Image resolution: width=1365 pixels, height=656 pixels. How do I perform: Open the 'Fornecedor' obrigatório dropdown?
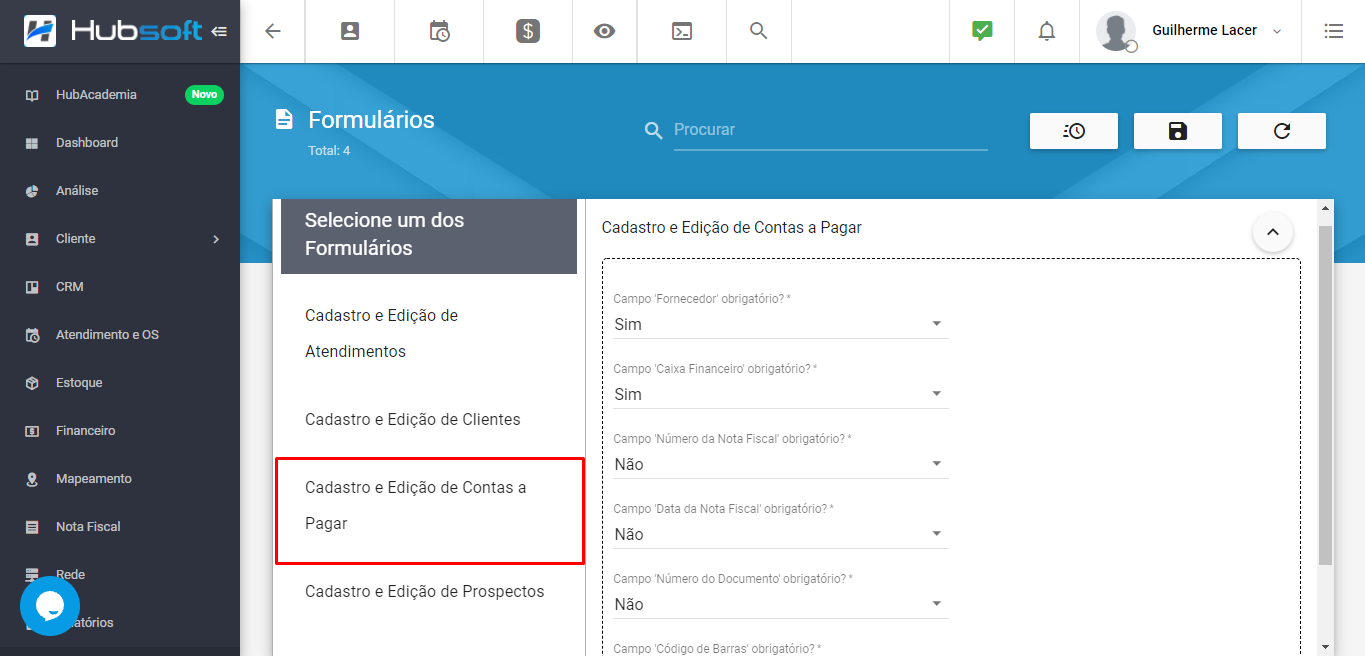(x=781, y=324)
